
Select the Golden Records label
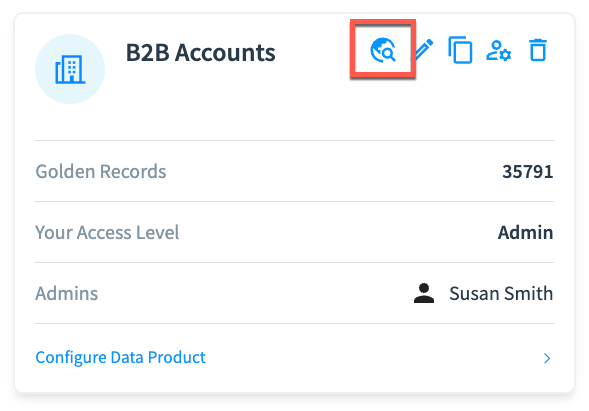coord(101,172)
